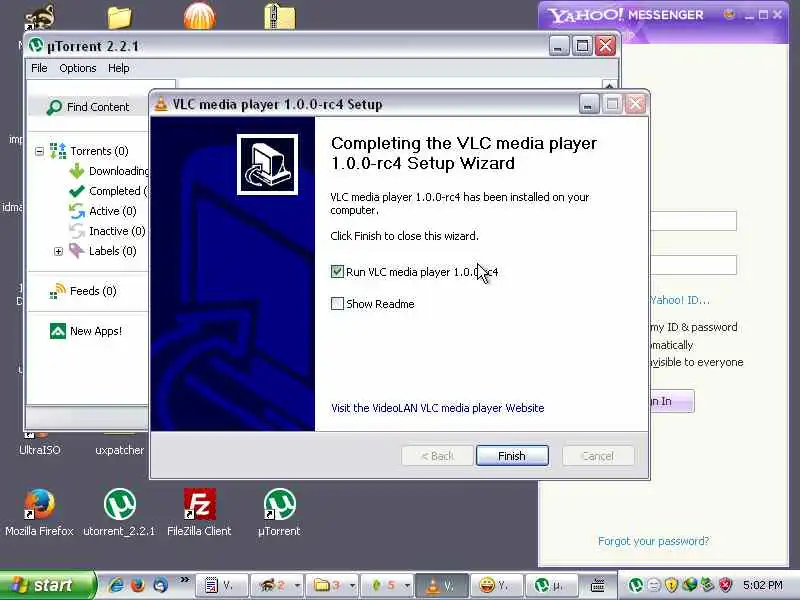Image resolution: width=800 pixels, height=600 pixels.
Task: Maximize the µTorrent 2.2.1 window
Action: click(x=582, y=46)
